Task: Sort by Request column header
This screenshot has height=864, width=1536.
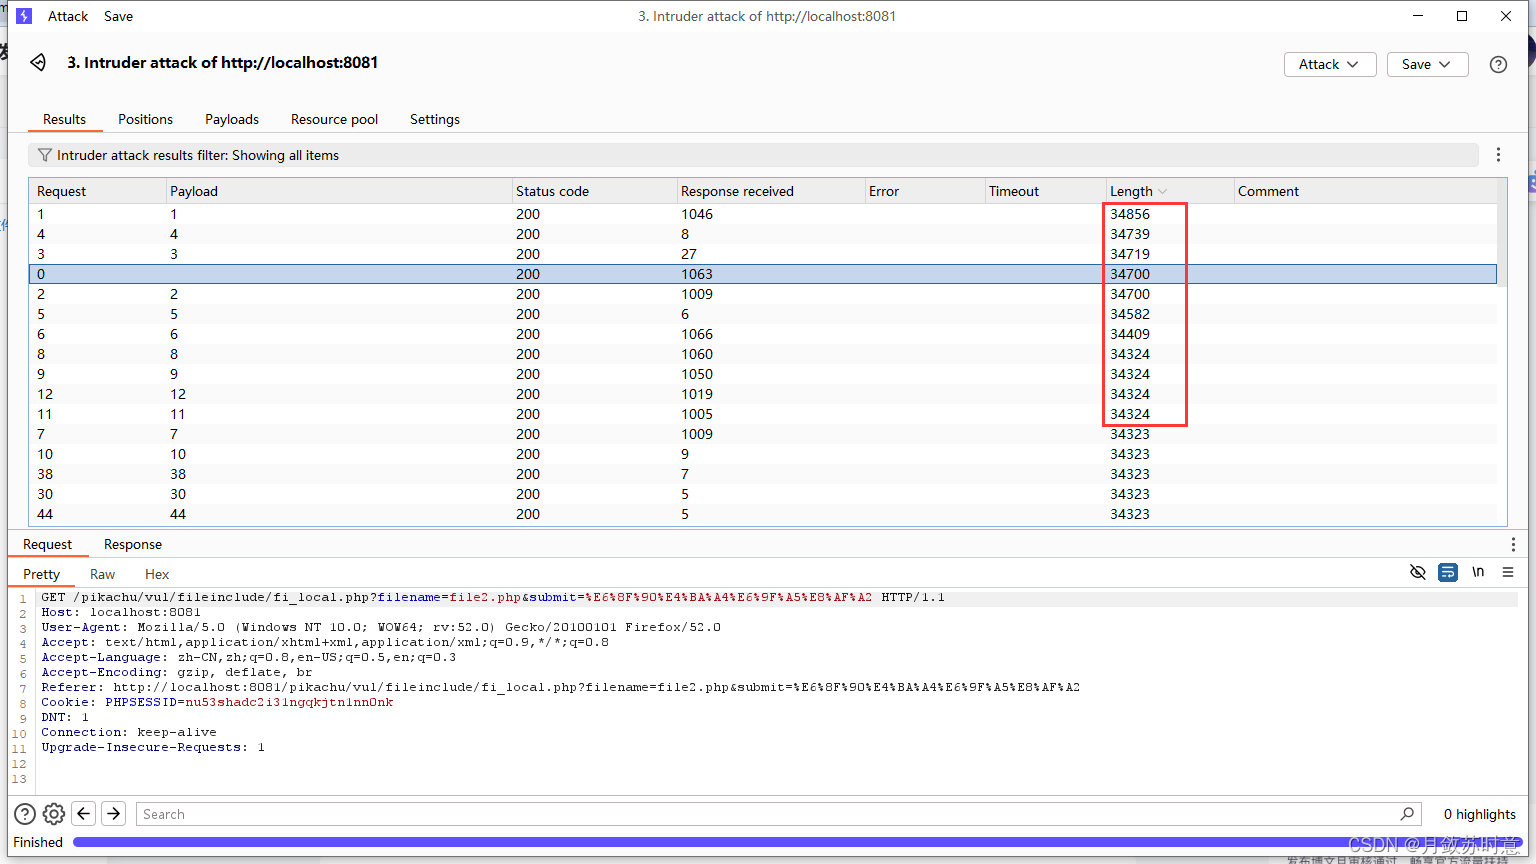Action: click(97, 191)
